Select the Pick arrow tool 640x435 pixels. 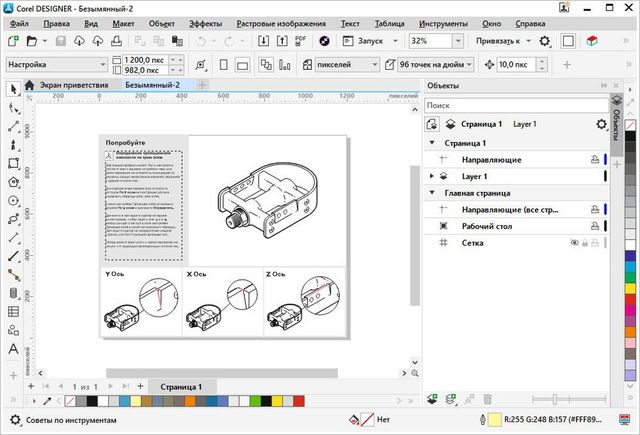pyautogui.click(x=14, y=89)
